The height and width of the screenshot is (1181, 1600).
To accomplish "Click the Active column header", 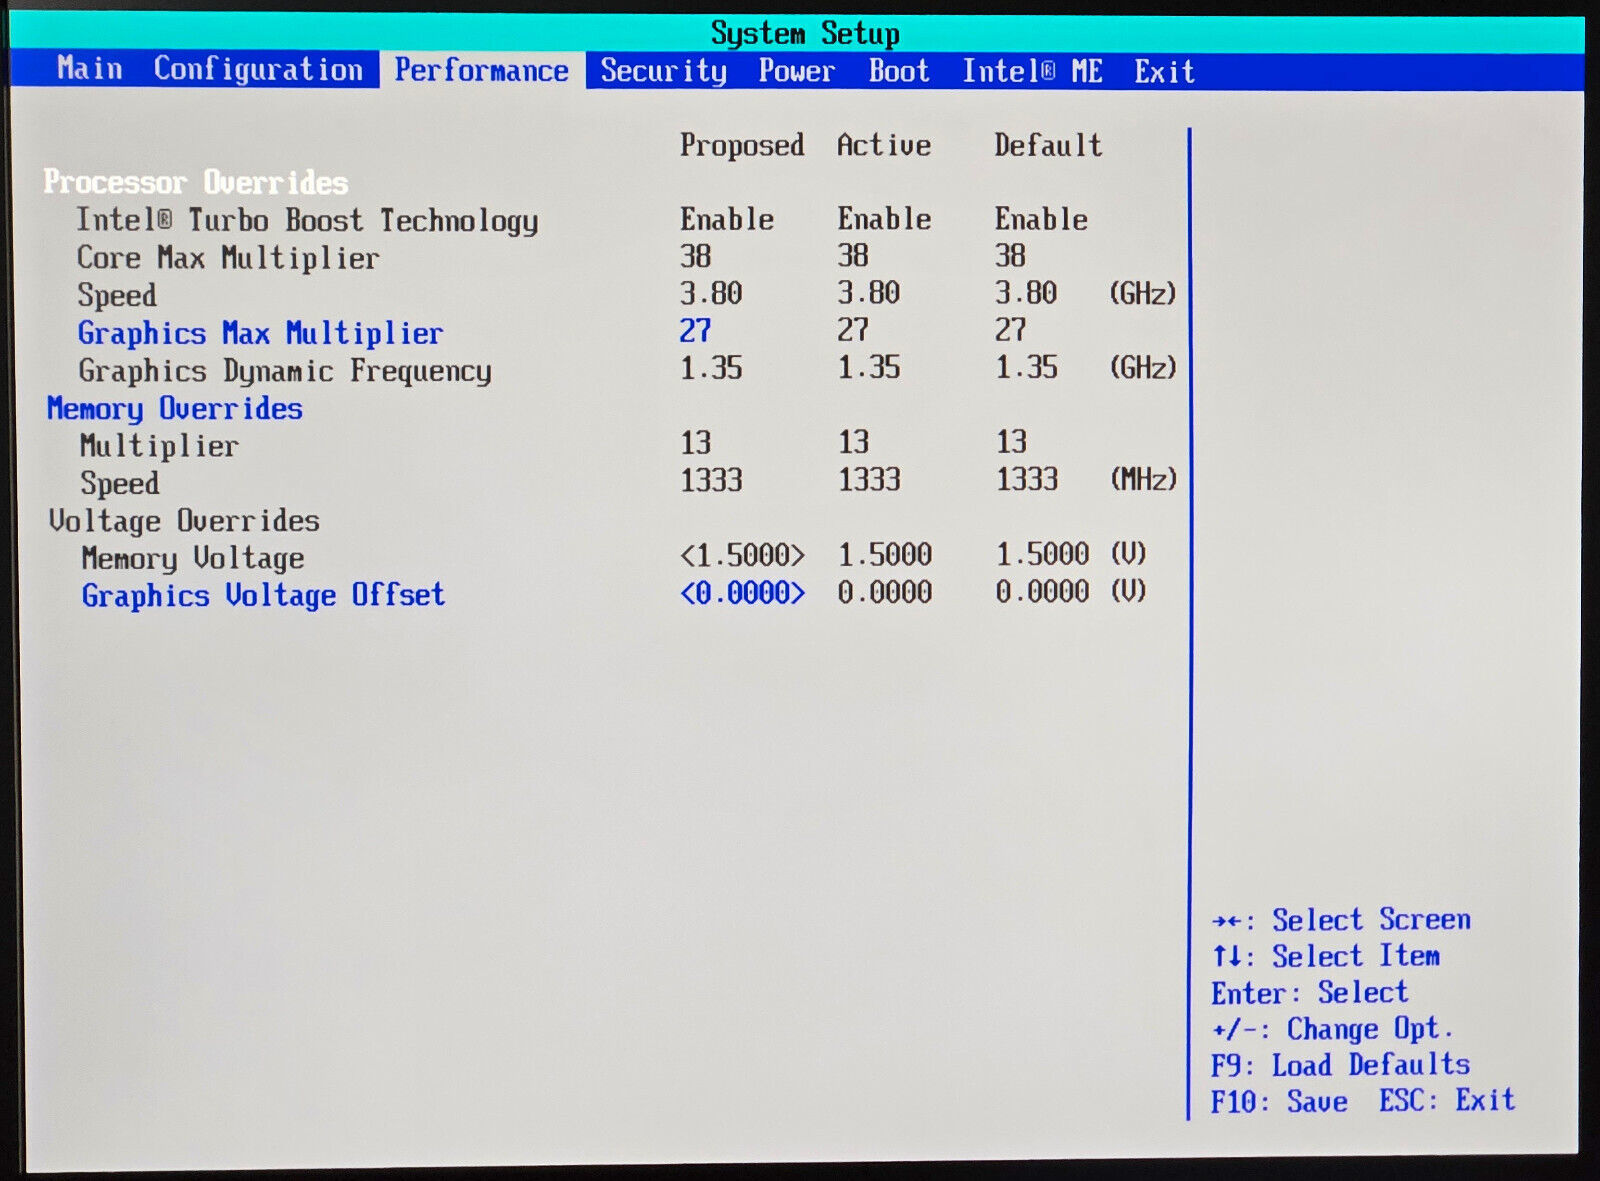I will click(884, 146).
